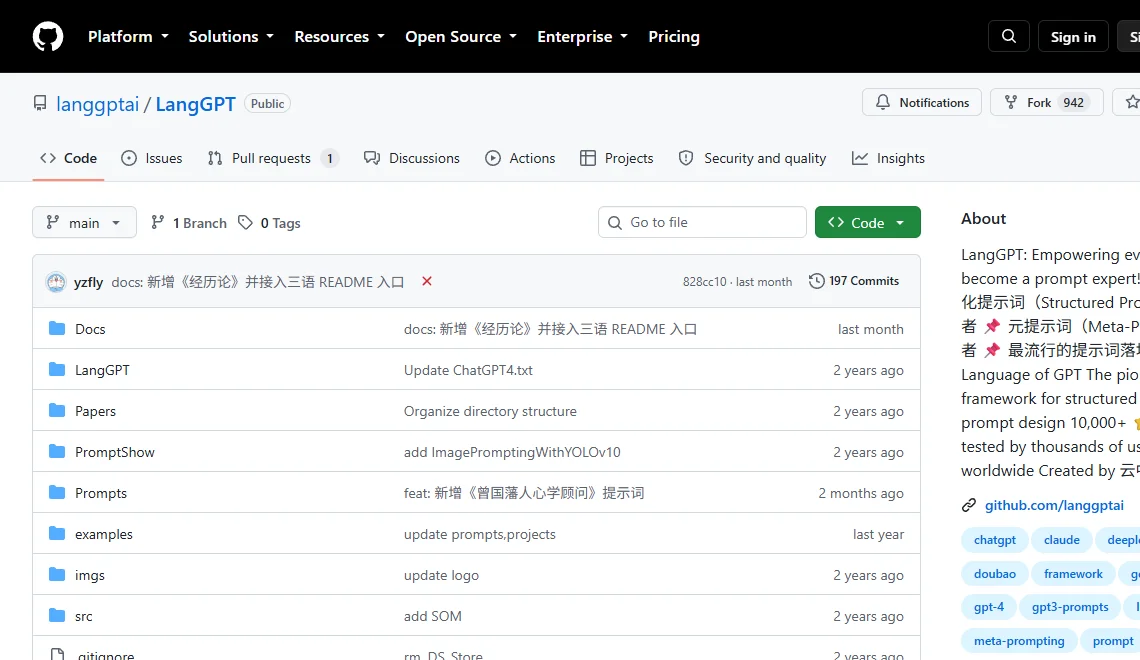Click the Notifications bell icon

(x=883, y=102)
